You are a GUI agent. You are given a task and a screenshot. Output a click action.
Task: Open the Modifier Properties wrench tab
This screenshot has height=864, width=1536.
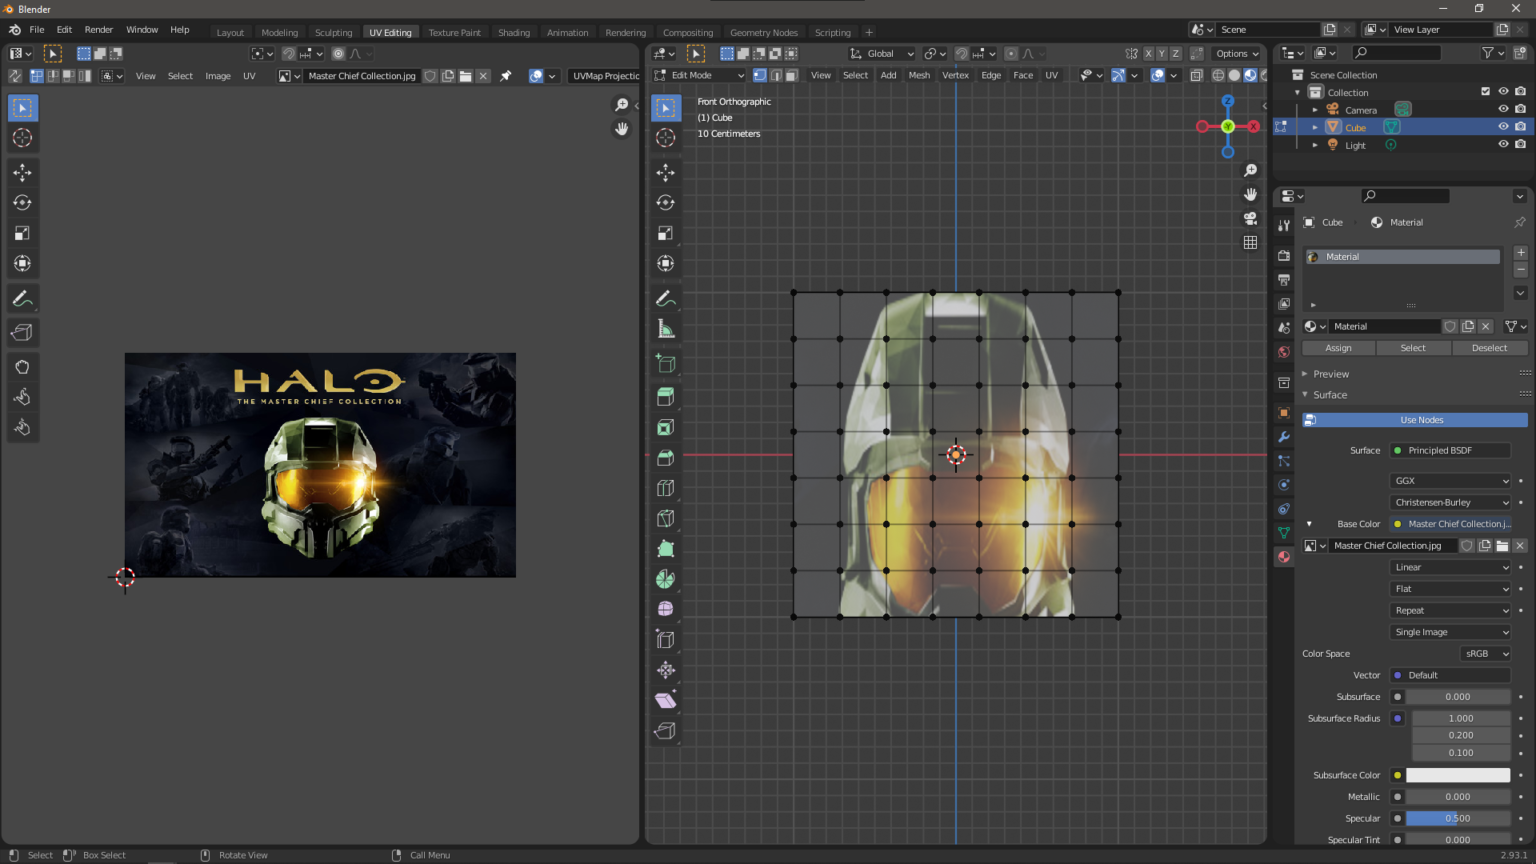tap(1284, 437)
